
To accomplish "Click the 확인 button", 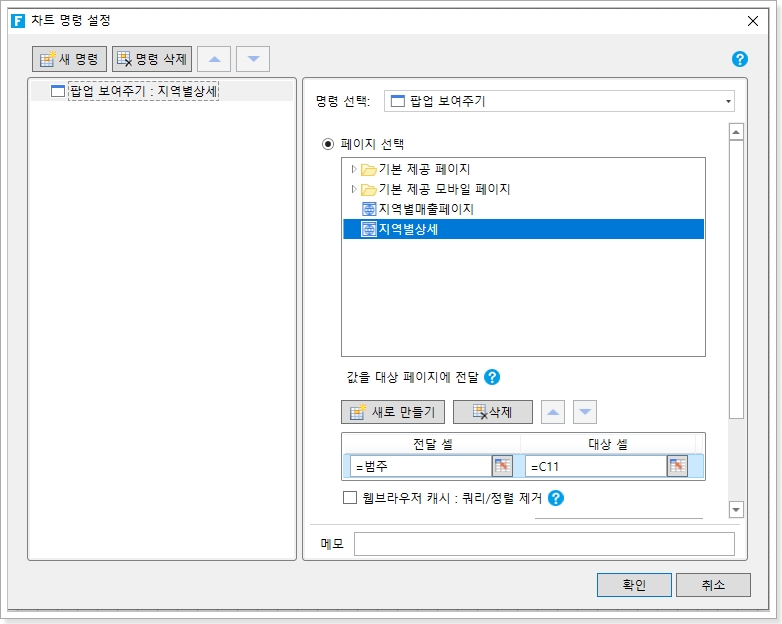I will 634,585.
